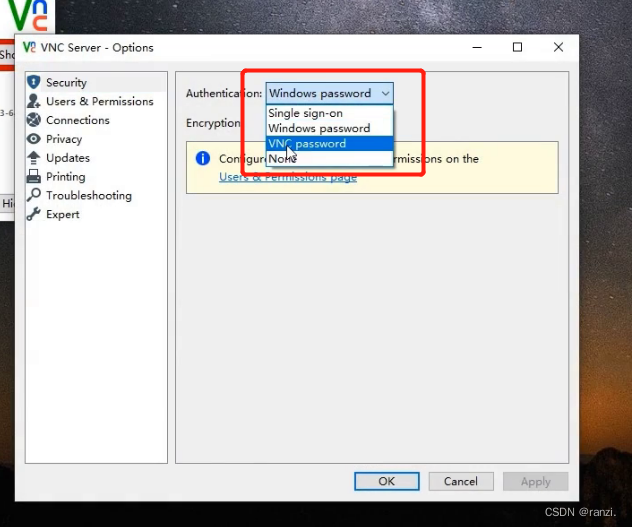
Task: Maximize the VNC Server Options window
Action: tap(517, 47)
